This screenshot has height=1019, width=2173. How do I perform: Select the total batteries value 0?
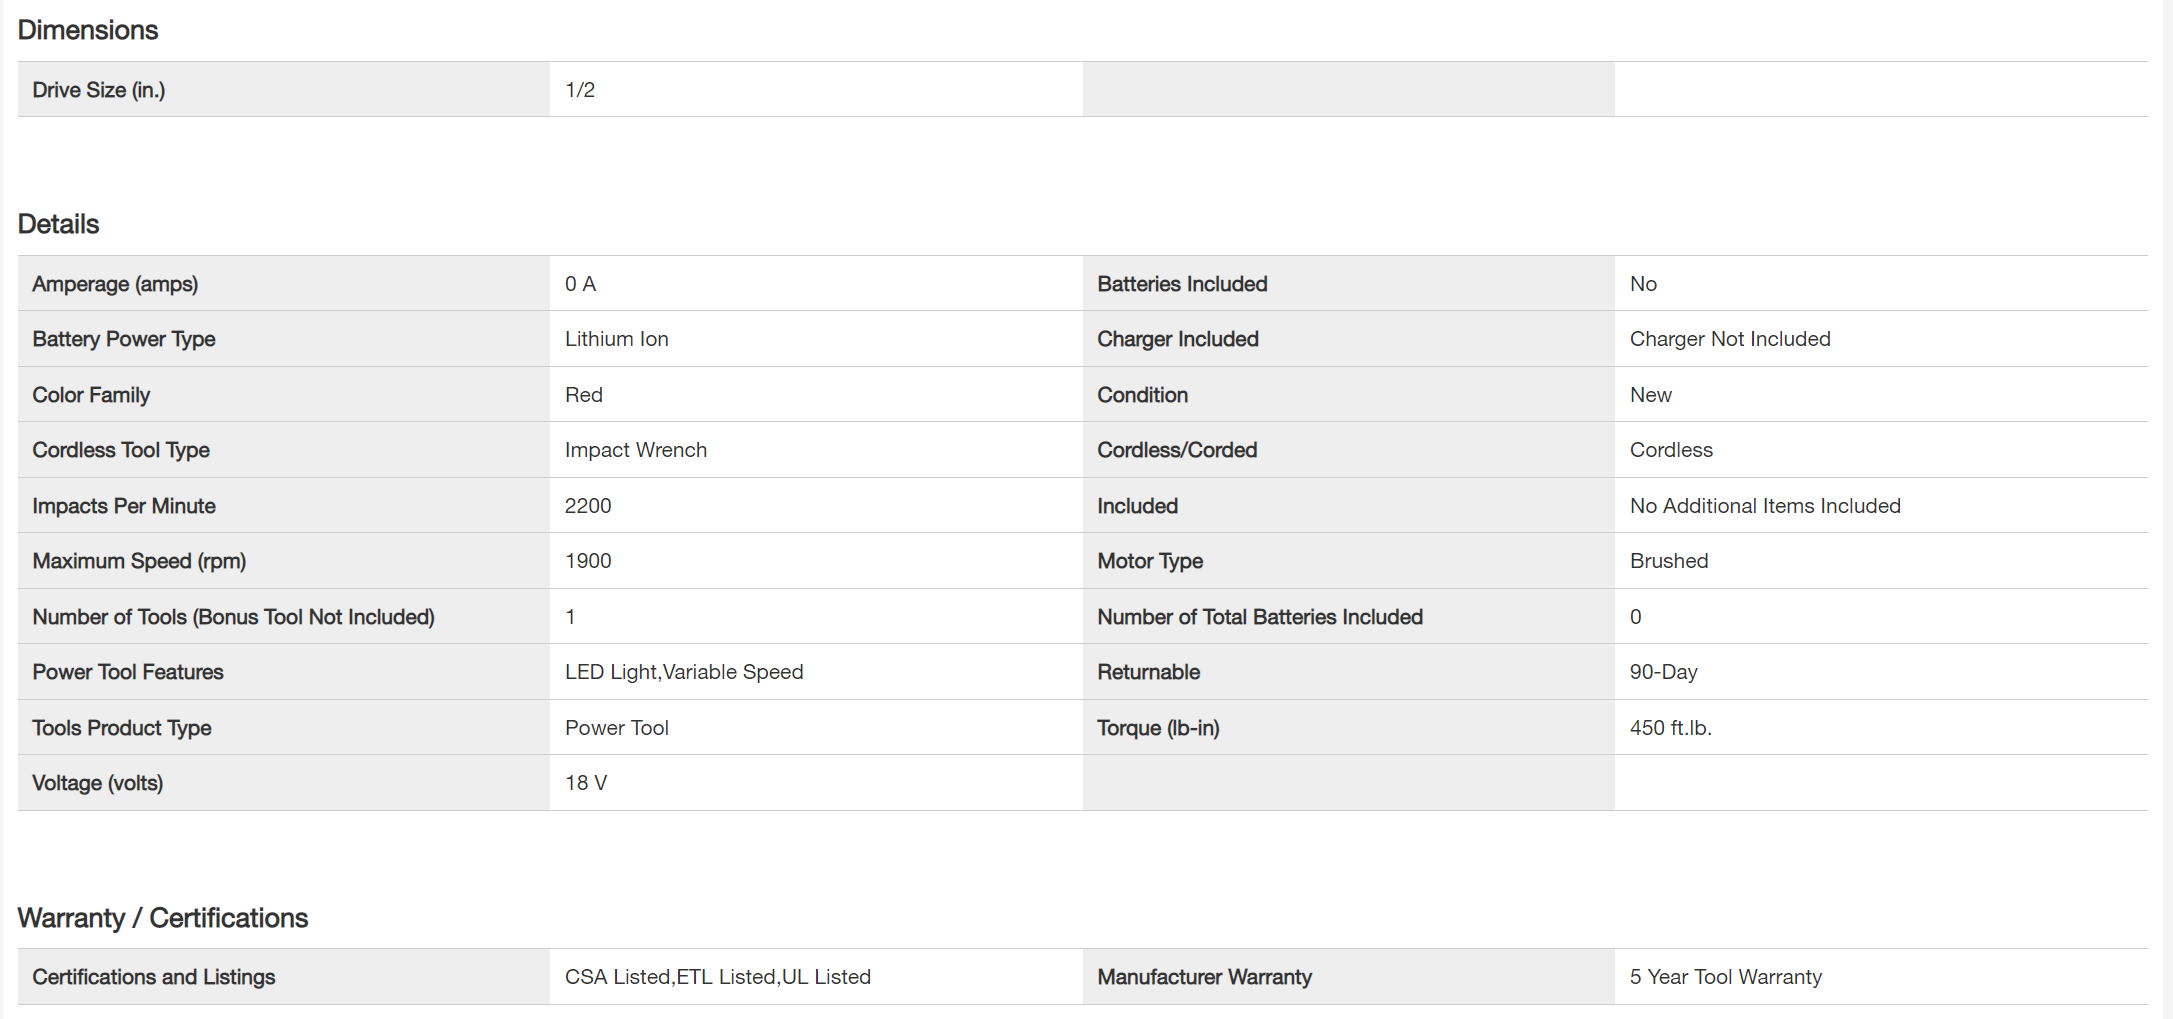click(1636, 617)
